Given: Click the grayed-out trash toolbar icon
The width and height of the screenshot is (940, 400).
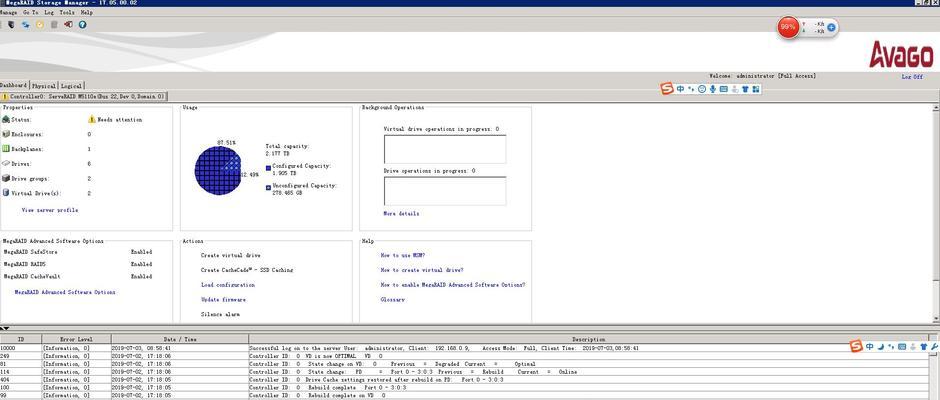Looking at the screenshot, I should coord(54,25).
